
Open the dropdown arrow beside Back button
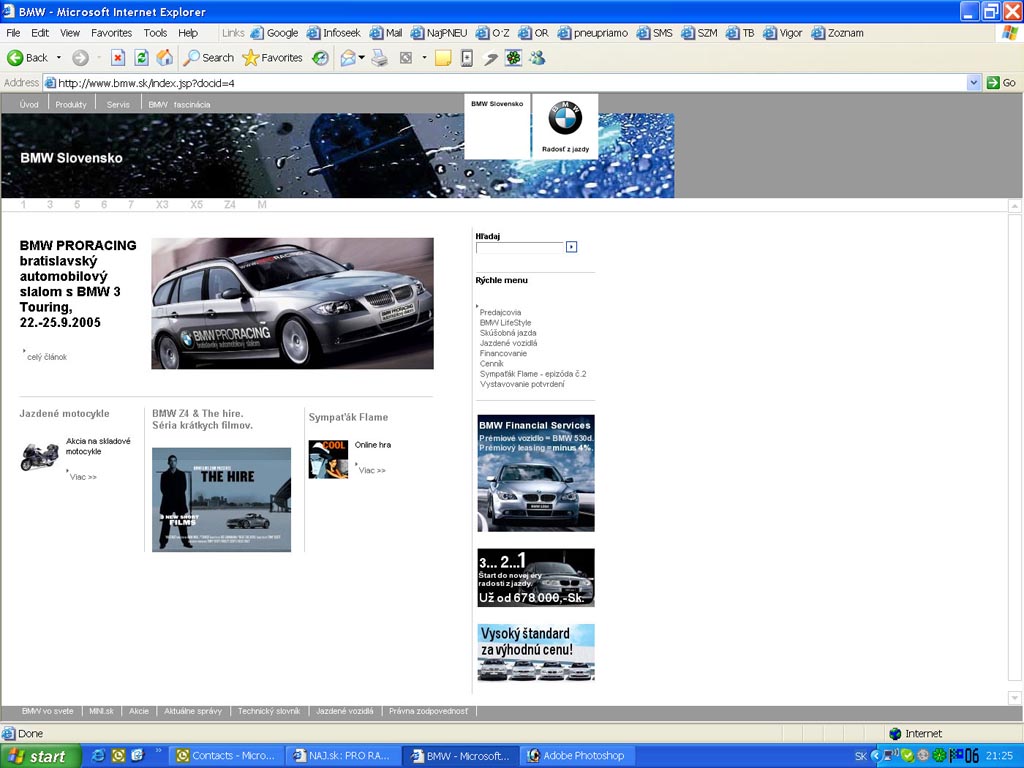59,58
